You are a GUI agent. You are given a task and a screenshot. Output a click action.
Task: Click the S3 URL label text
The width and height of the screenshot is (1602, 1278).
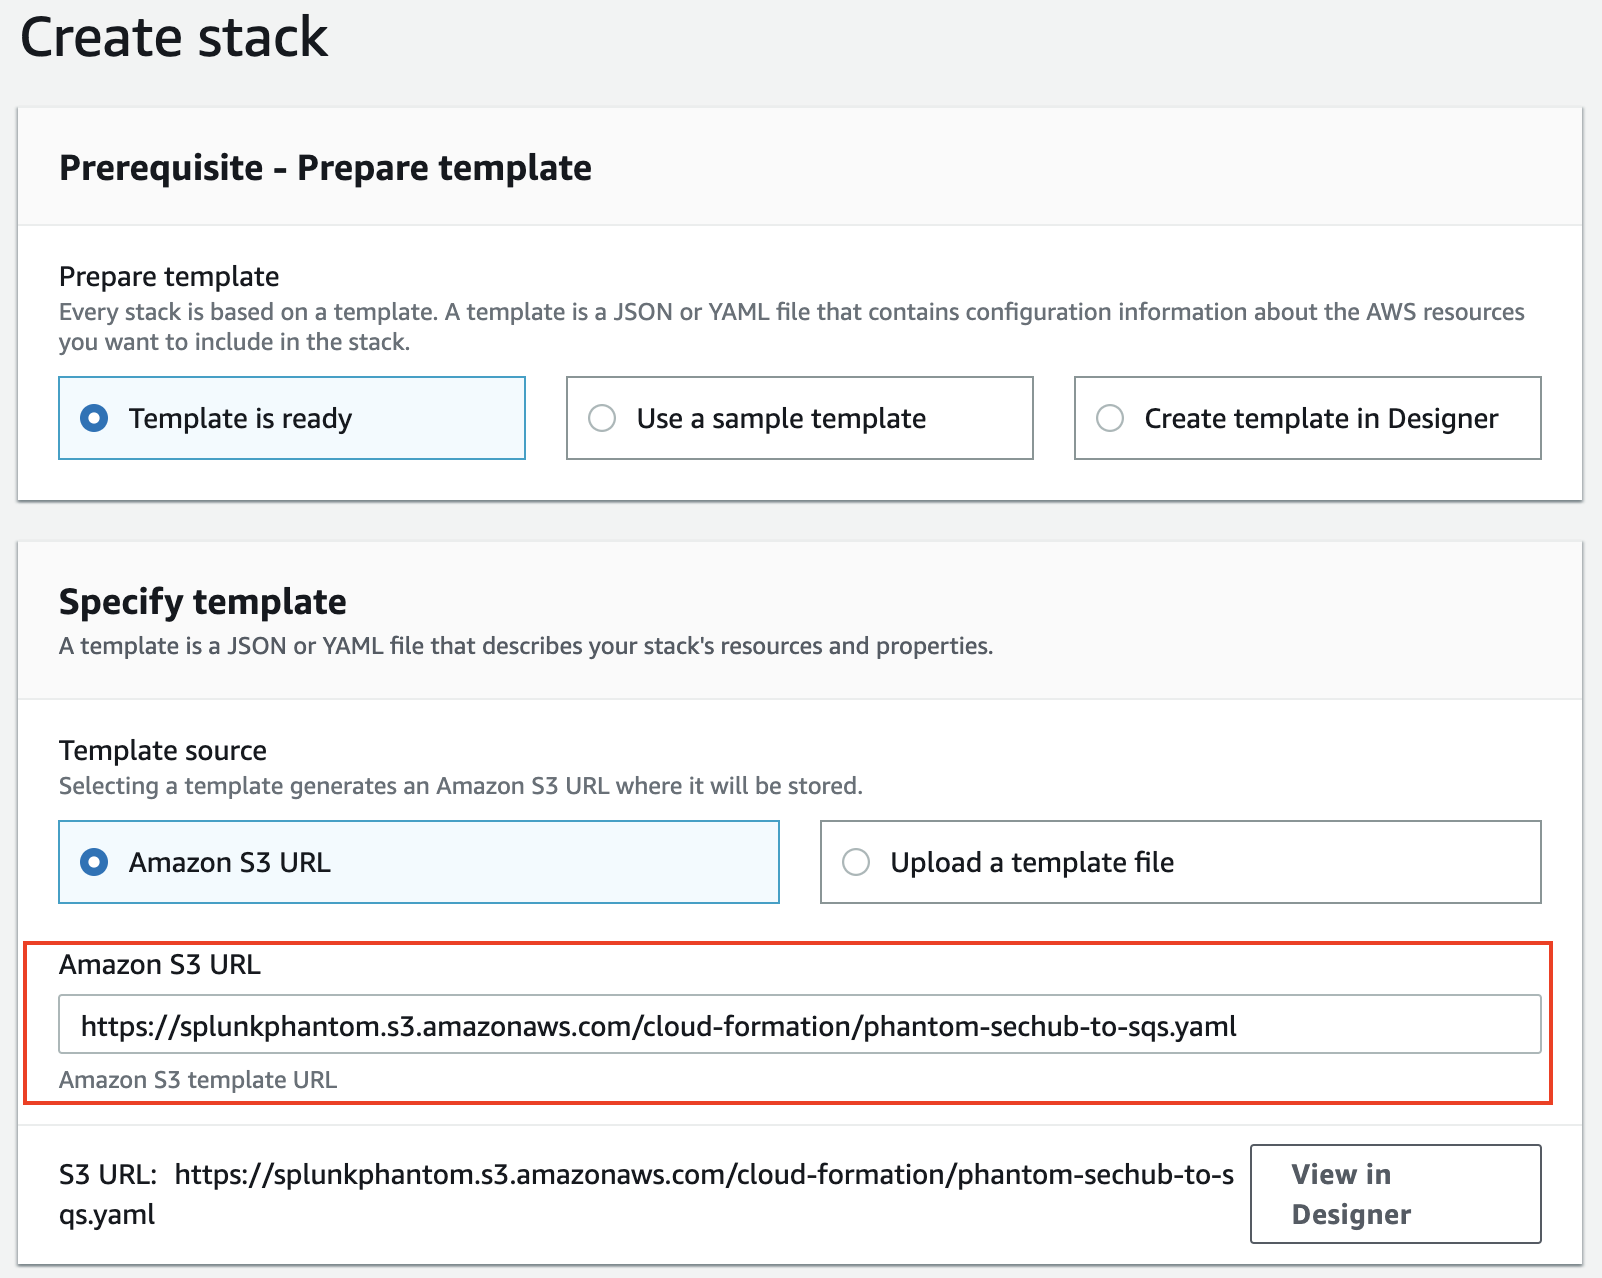(103, 1176)
